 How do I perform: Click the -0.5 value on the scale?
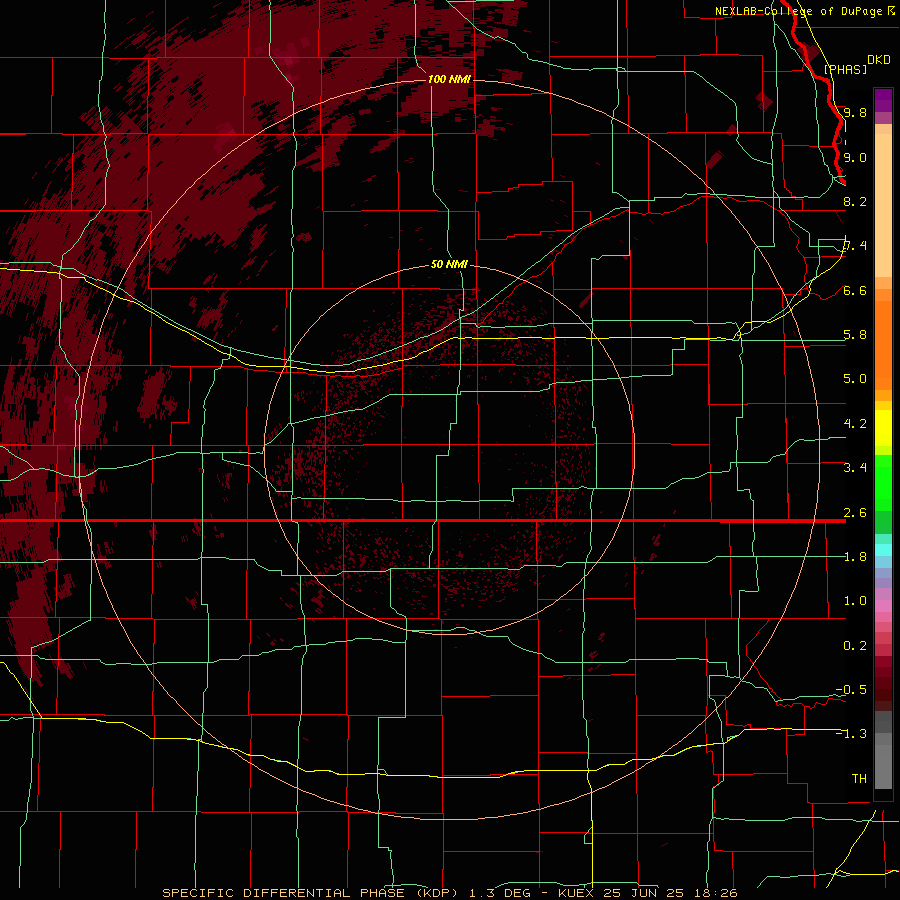pyautogui.click(x=851, y=690)
